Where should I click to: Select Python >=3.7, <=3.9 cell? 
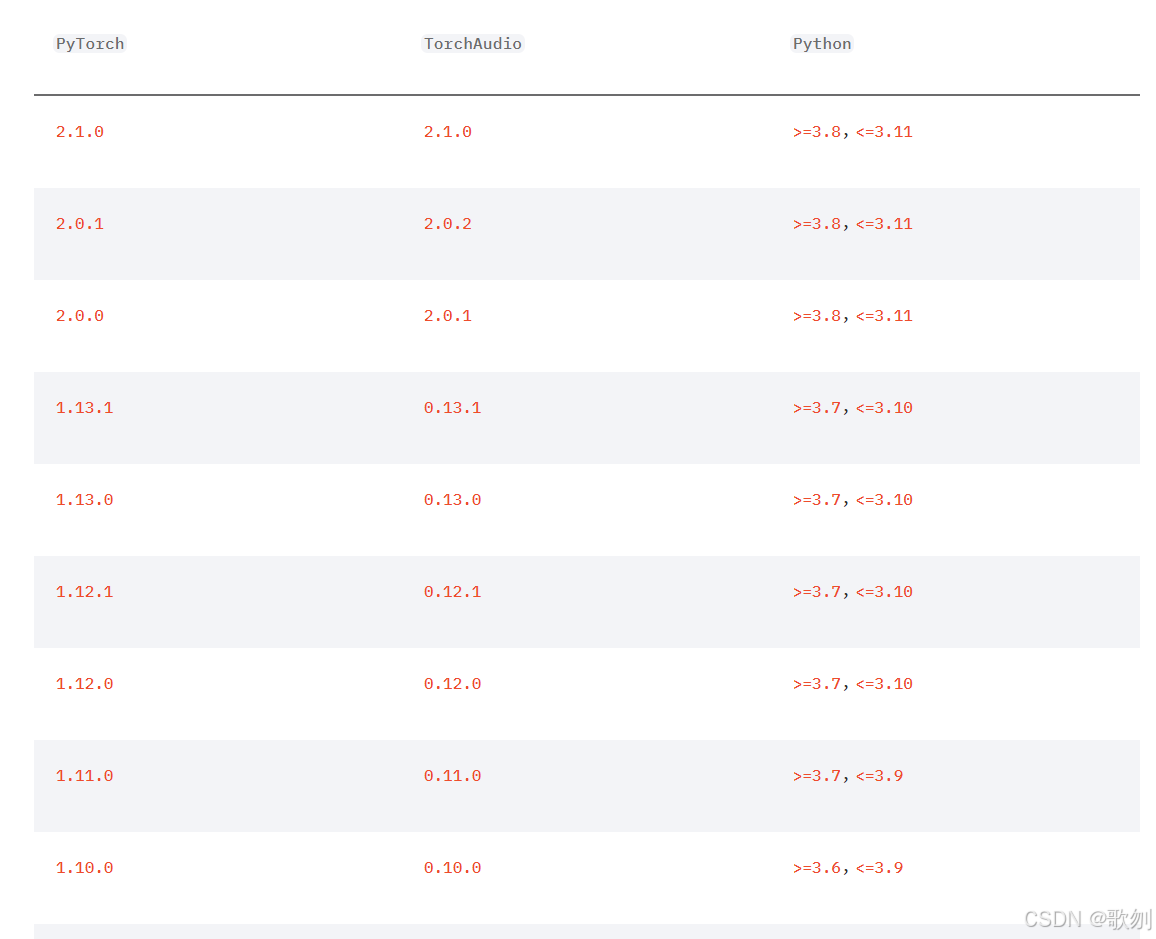point(848,776)
